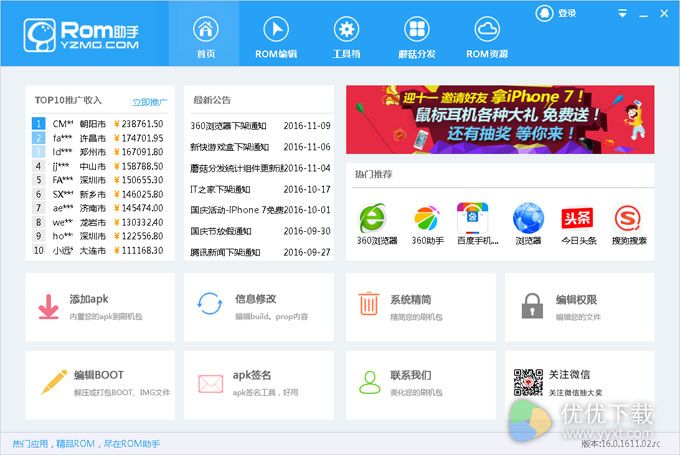This screenshot has width=680, height=455.
Task: Select rank 7 row ae*** 济南市
Action: tap(98, 208)
